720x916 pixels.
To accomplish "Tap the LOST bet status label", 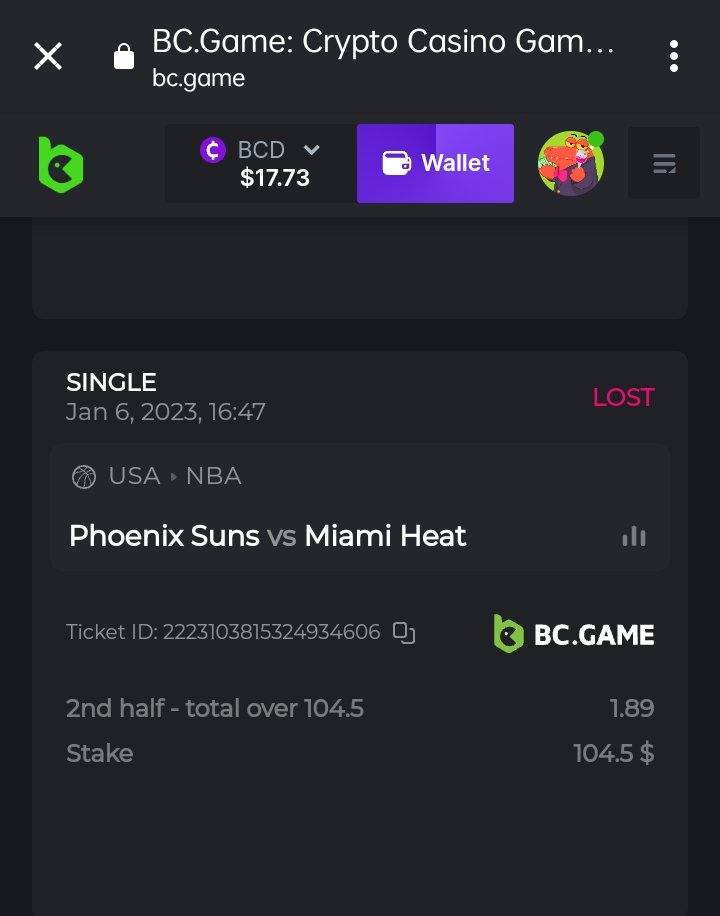I will [622, 397].
